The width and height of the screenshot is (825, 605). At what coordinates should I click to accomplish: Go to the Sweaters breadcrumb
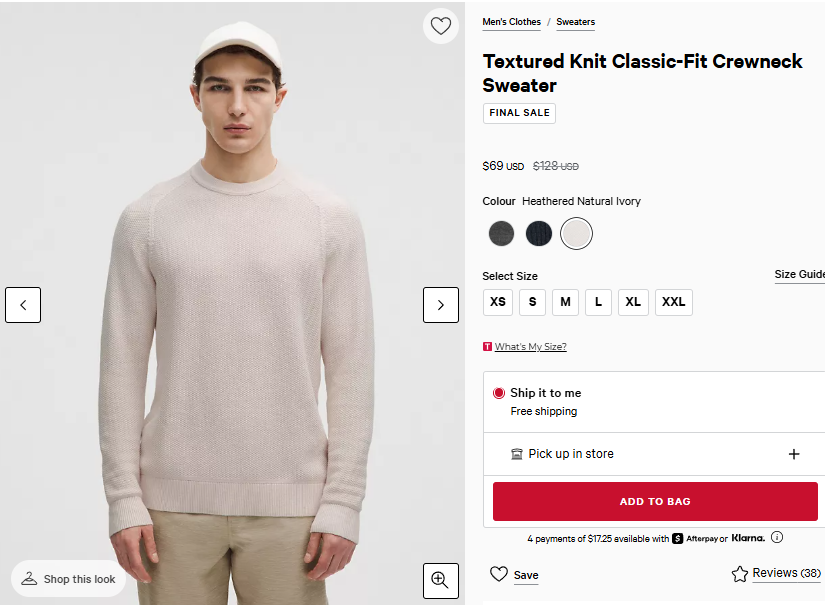click(x=575, y=22)
